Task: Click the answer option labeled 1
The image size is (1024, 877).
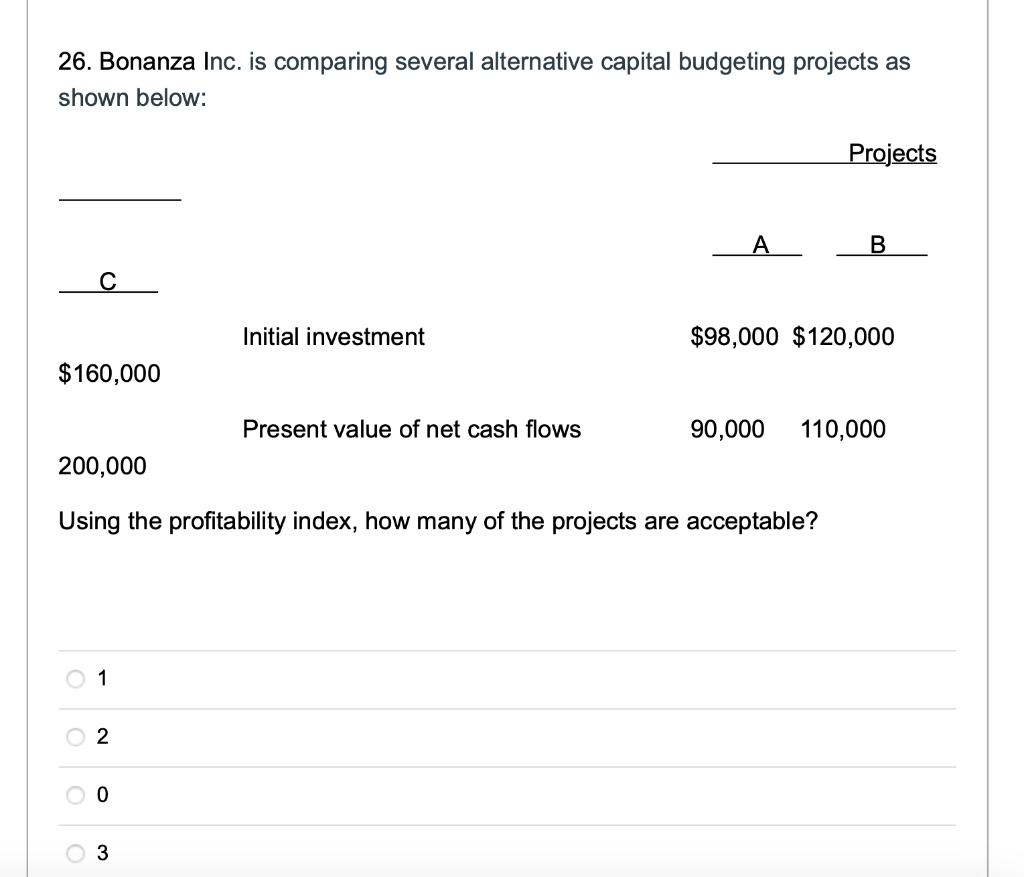Action: 101,678
